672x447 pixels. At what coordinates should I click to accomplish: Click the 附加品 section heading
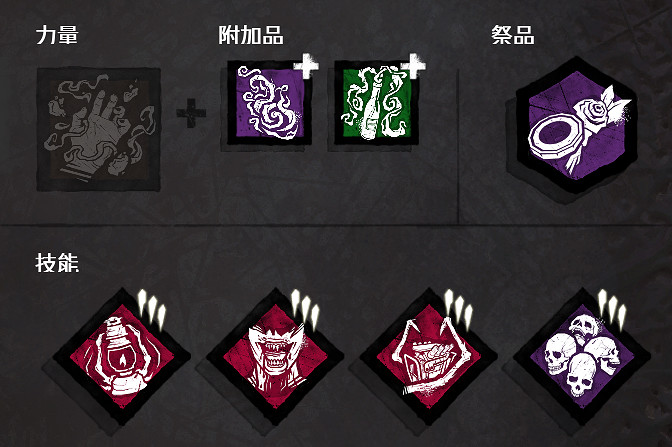pyautogui.click(x=251, y=35)
